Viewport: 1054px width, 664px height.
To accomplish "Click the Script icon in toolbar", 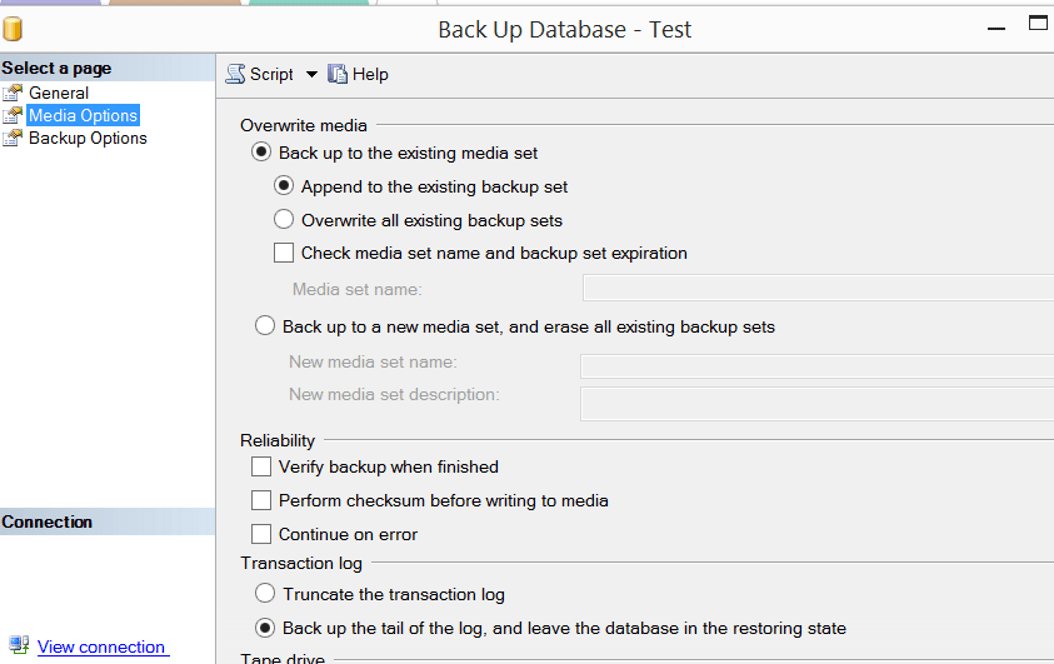I will click(x=235, y=74).
